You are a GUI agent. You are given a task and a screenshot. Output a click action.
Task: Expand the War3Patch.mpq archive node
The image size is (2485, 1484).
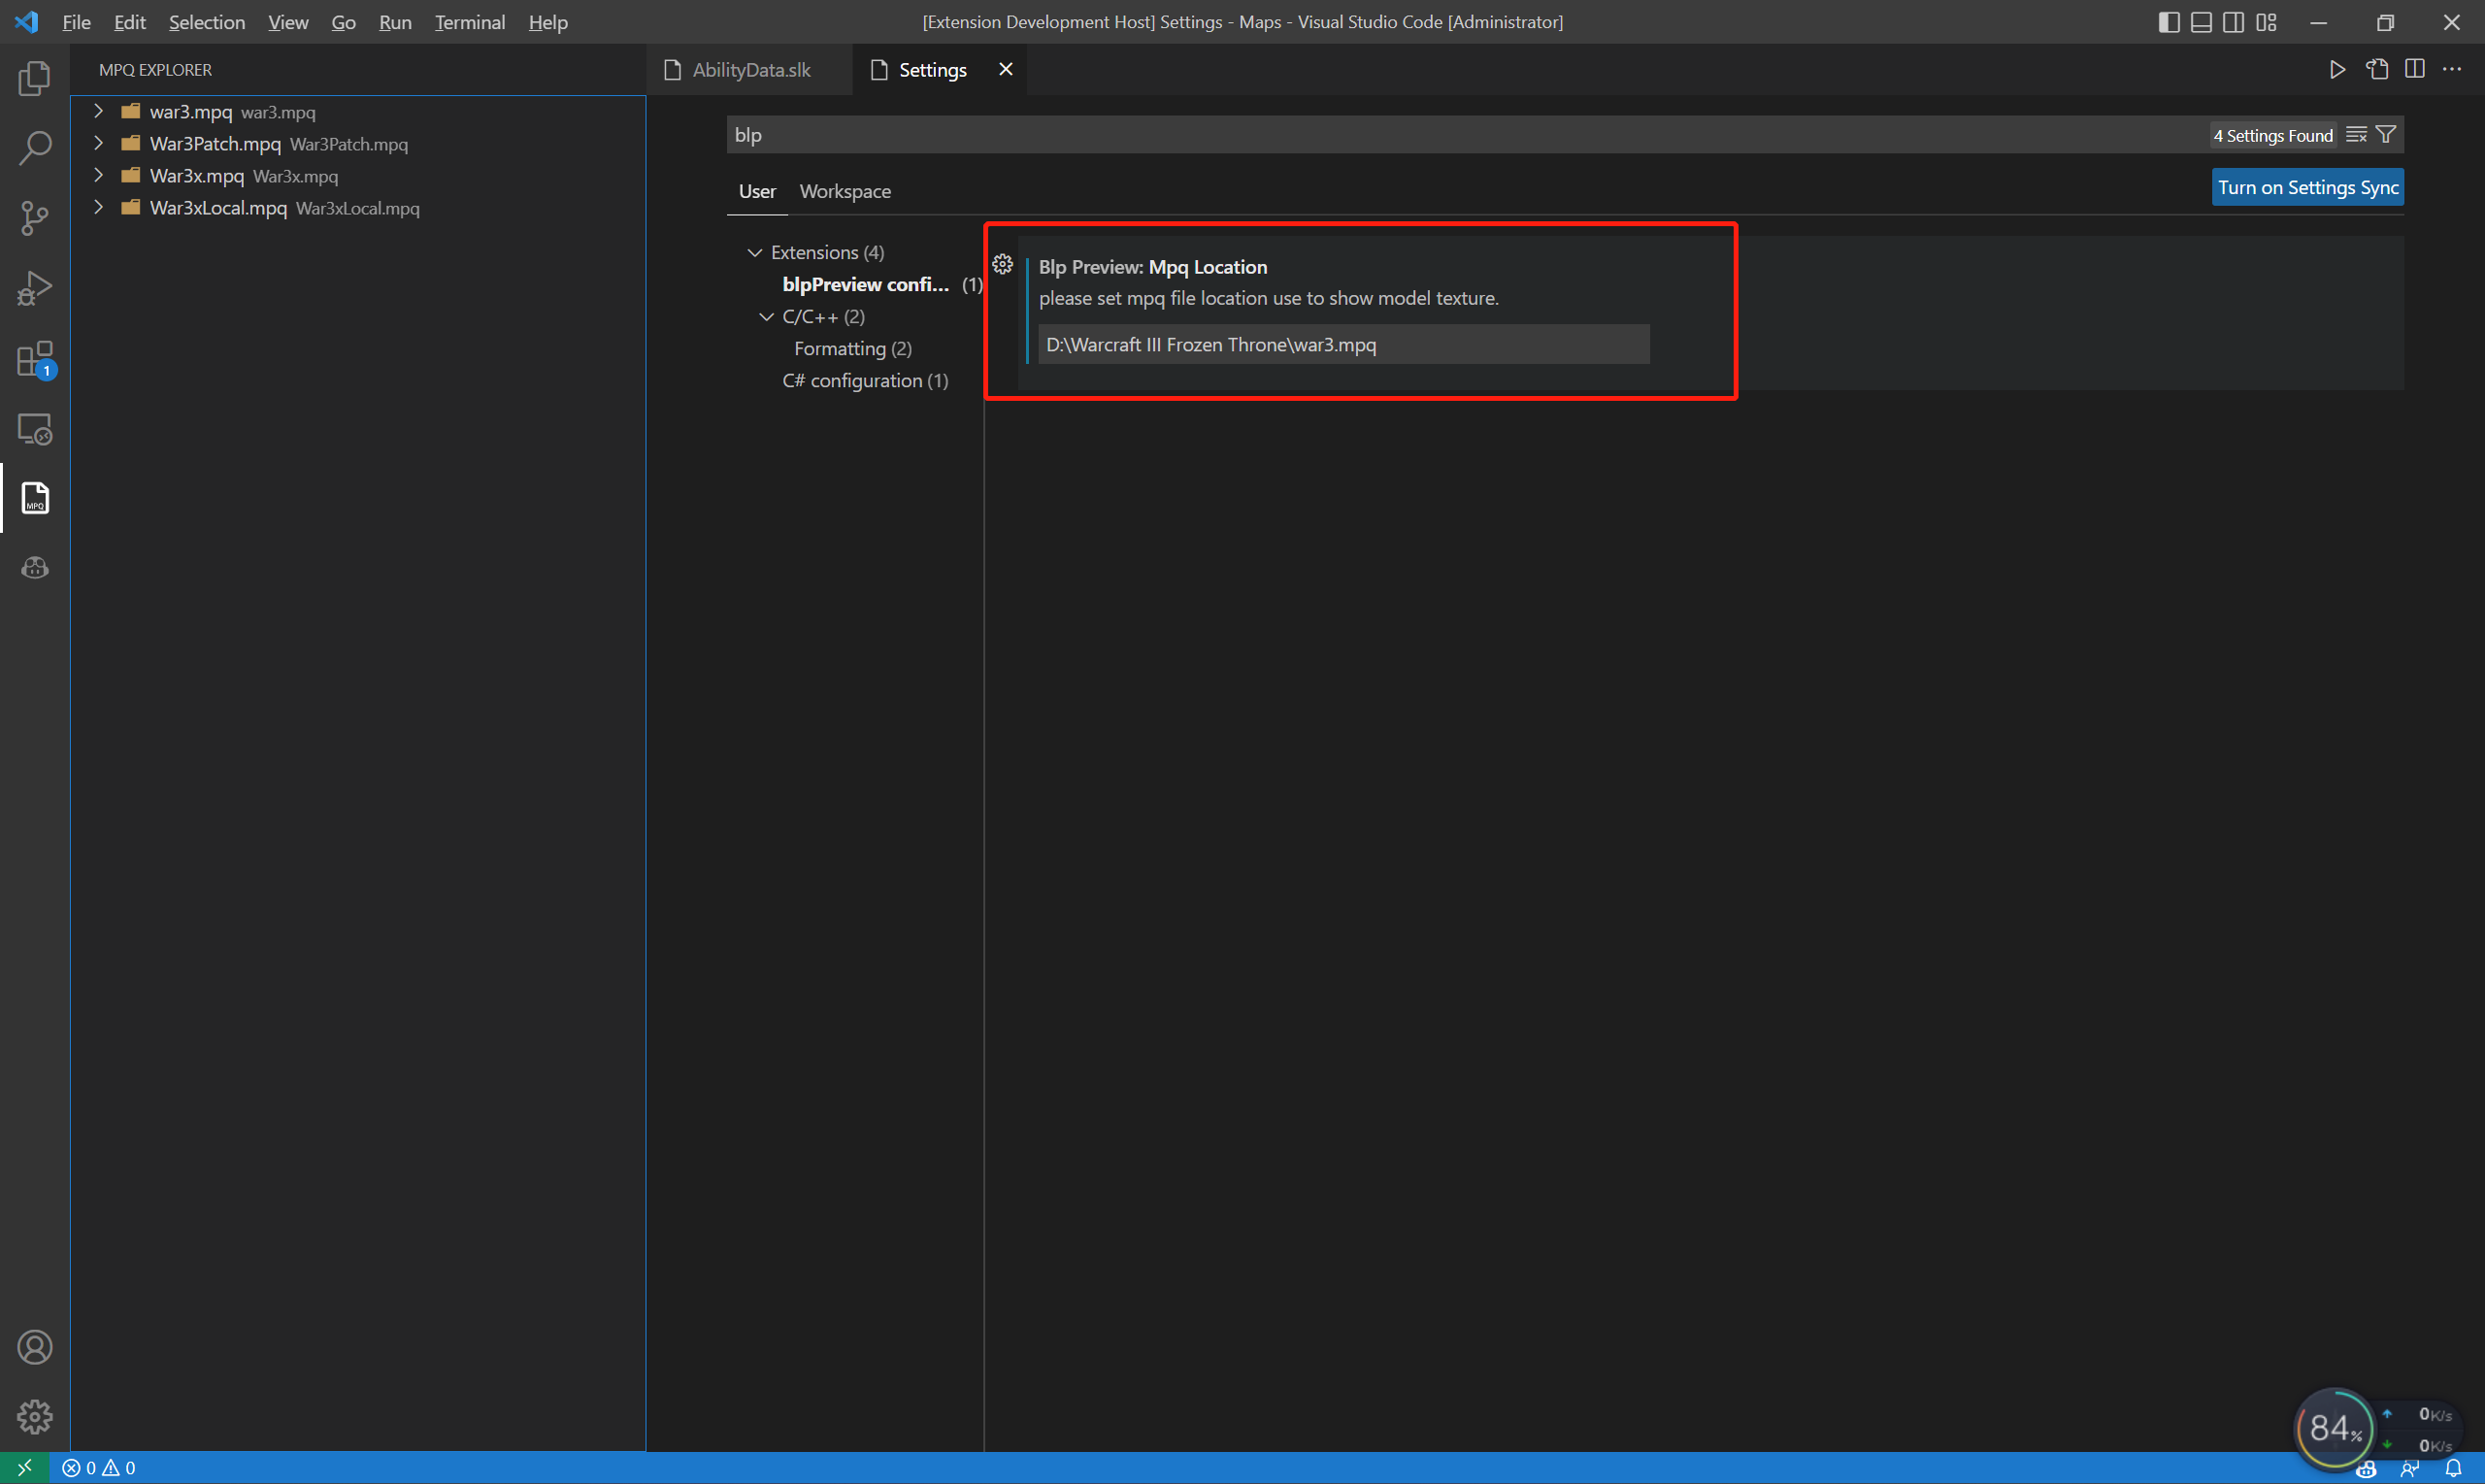(x=98, y=143)
